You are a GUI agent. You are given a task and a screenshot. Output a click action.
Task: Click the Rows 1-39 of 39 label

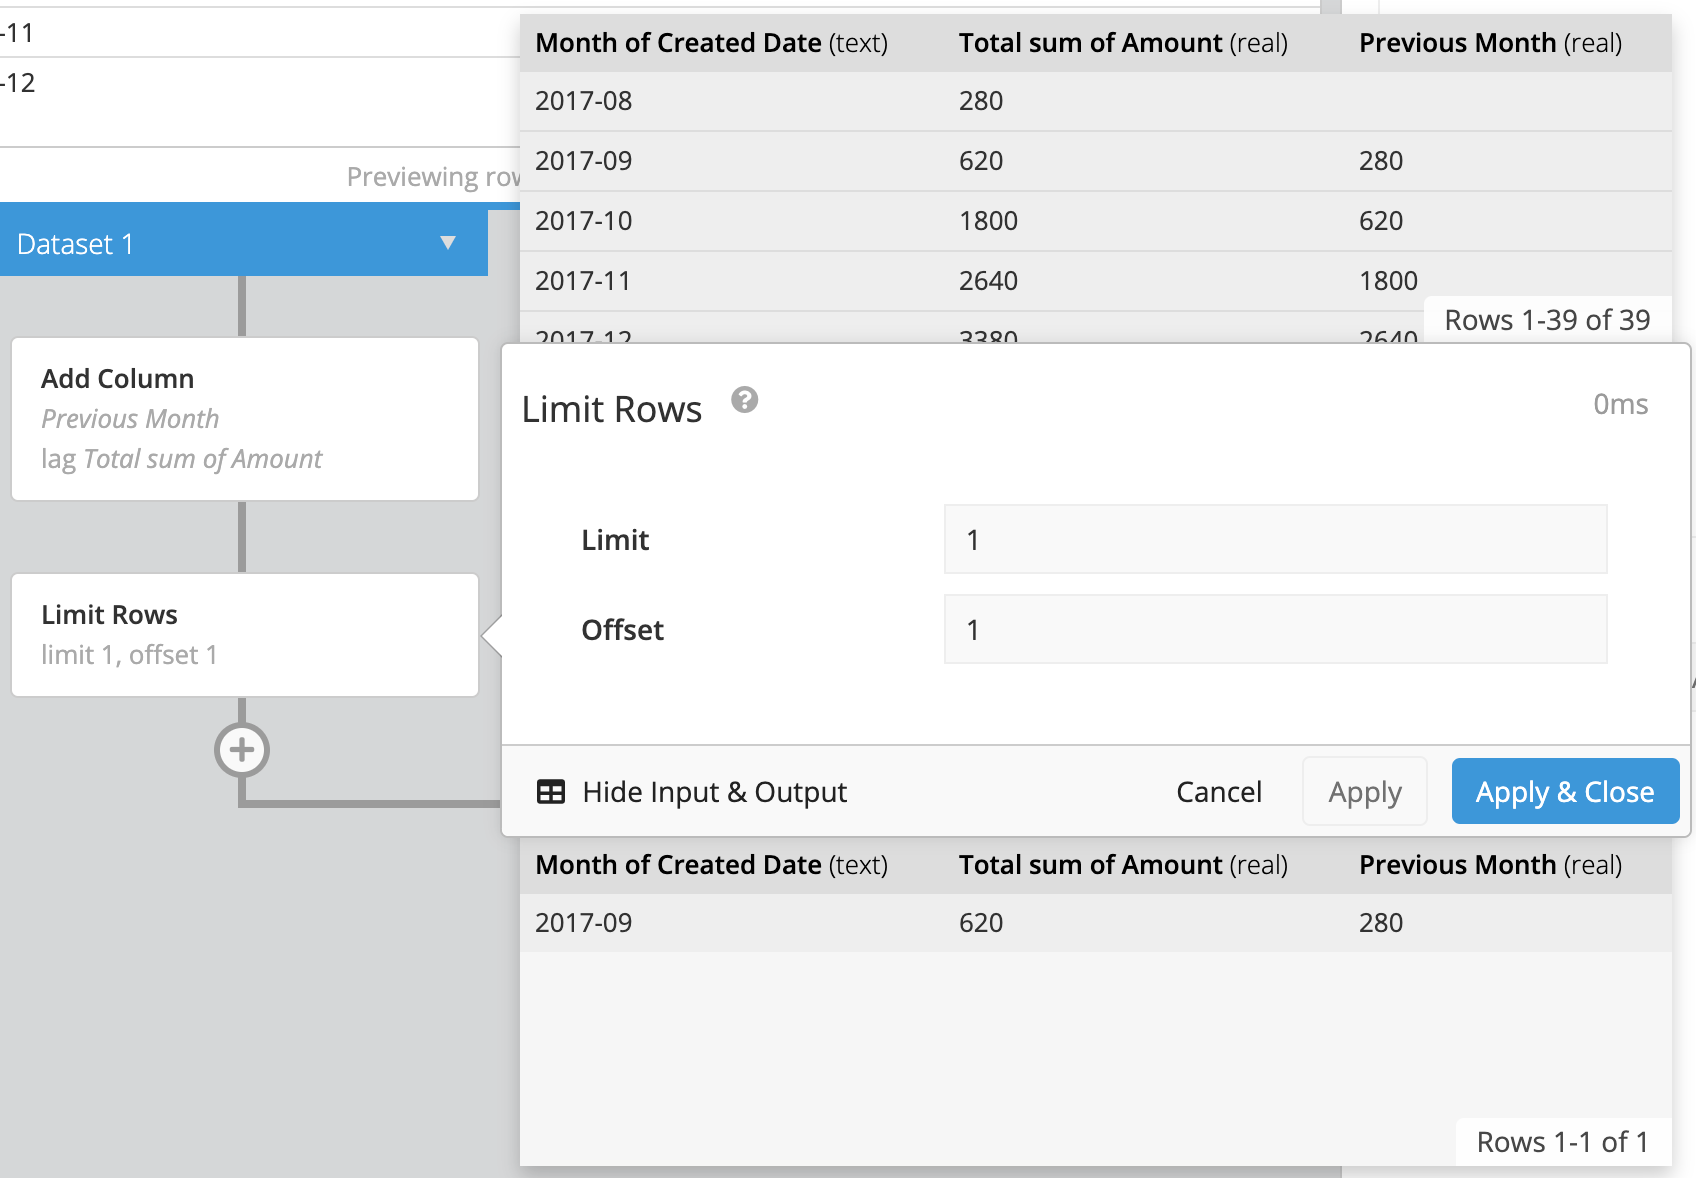[x=1547, y=320]
